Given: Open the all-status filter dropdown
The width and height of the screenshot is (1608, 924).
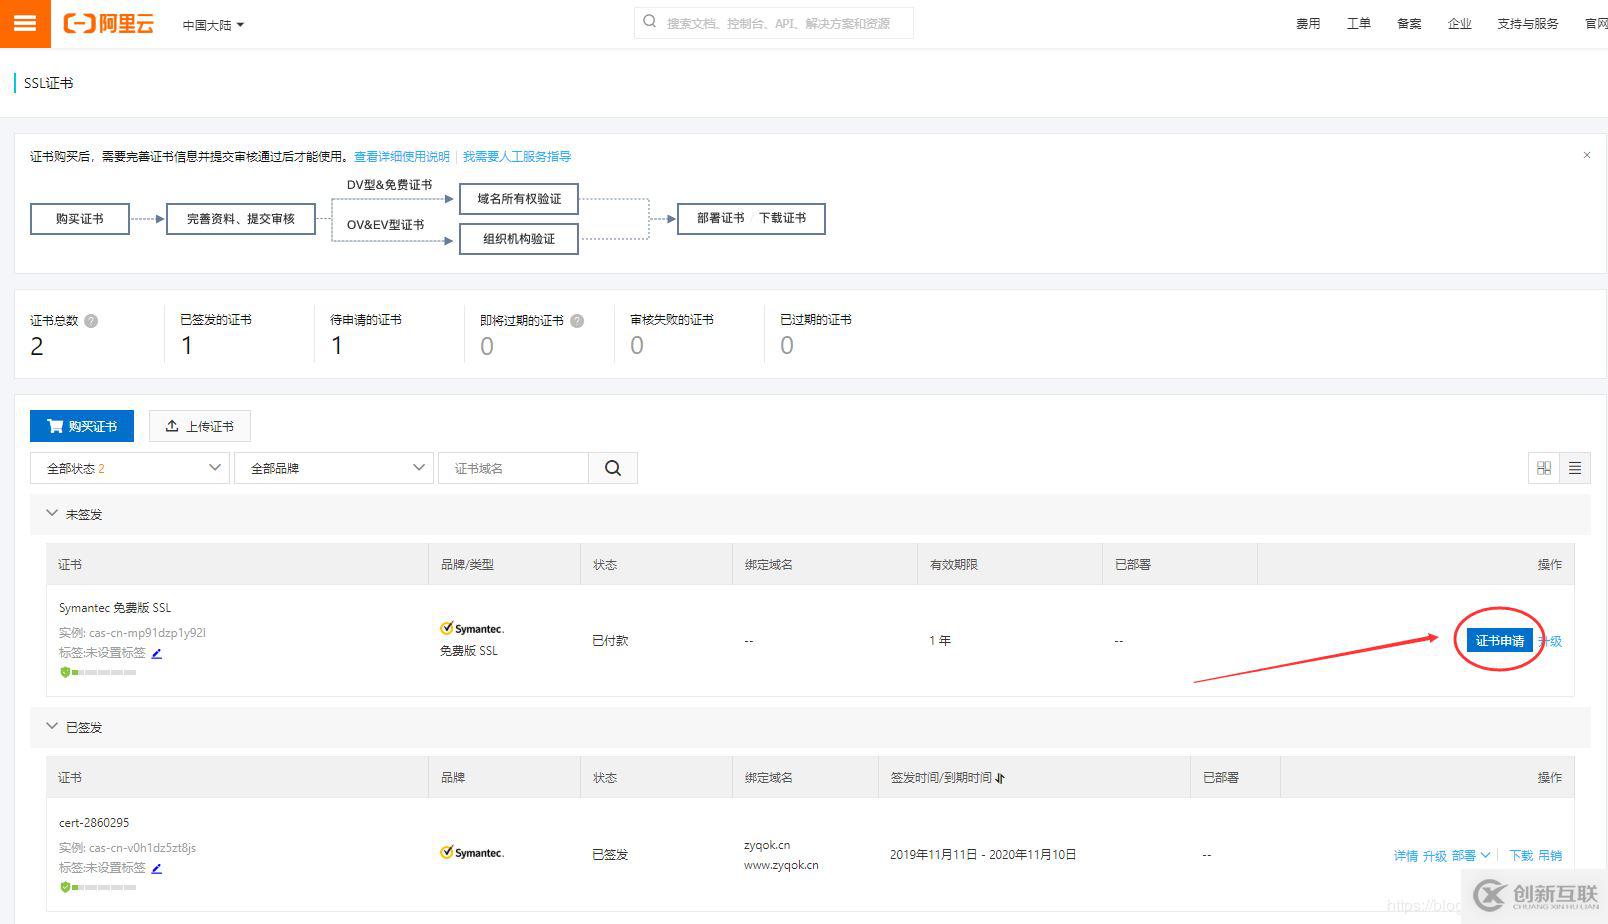Looking at the screenshot, I should pyautogui.click(x=130, y=468).
